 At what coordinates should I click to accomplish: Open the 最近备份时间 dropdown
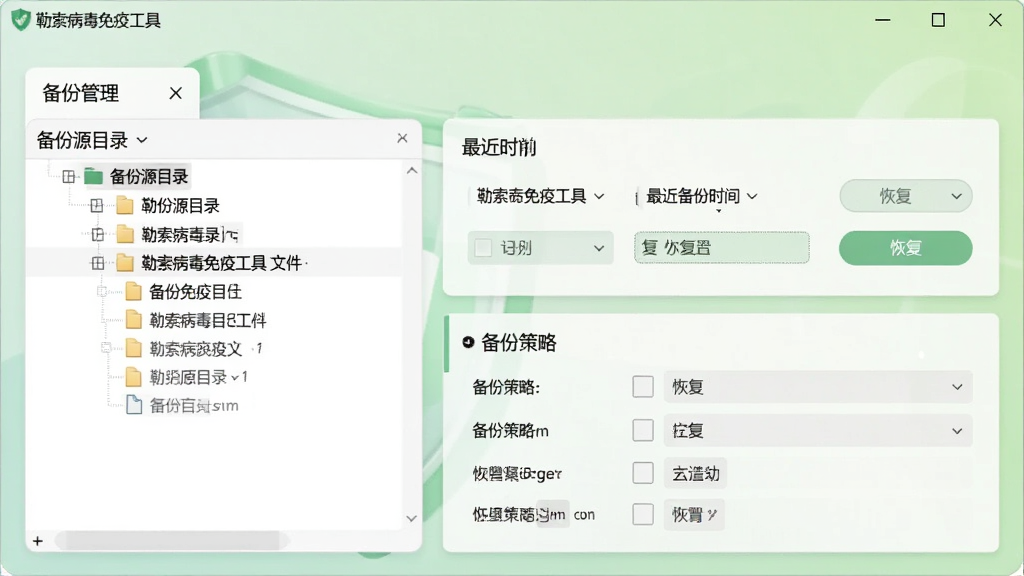pos(700,196)
